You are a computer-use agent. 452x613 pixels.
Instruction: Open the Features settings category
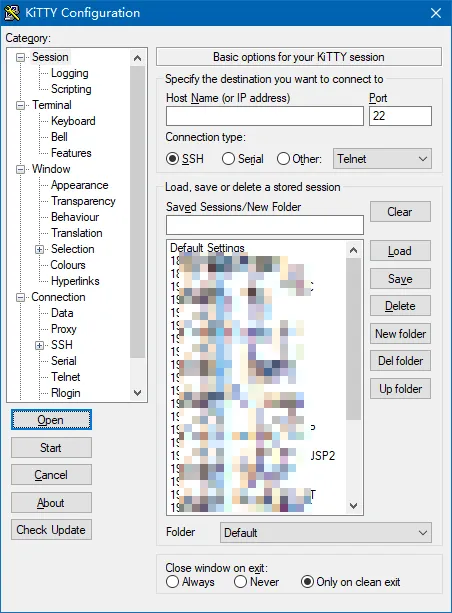[x=71, y=153]
